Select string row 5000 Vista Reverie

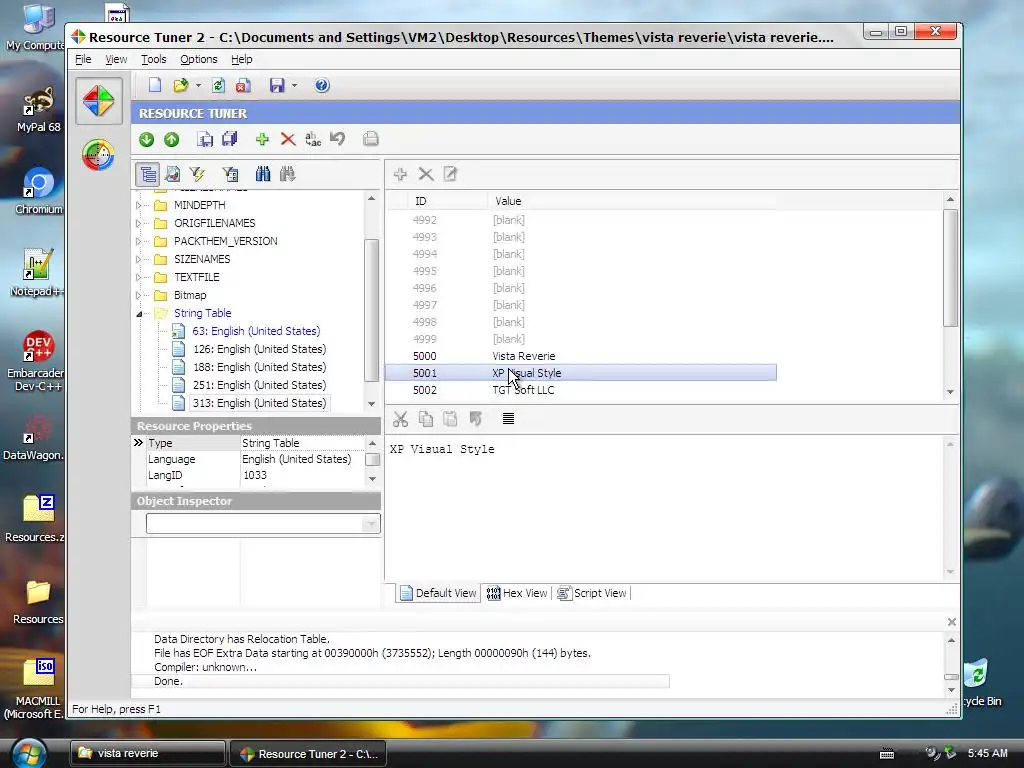tap(581, 356)
